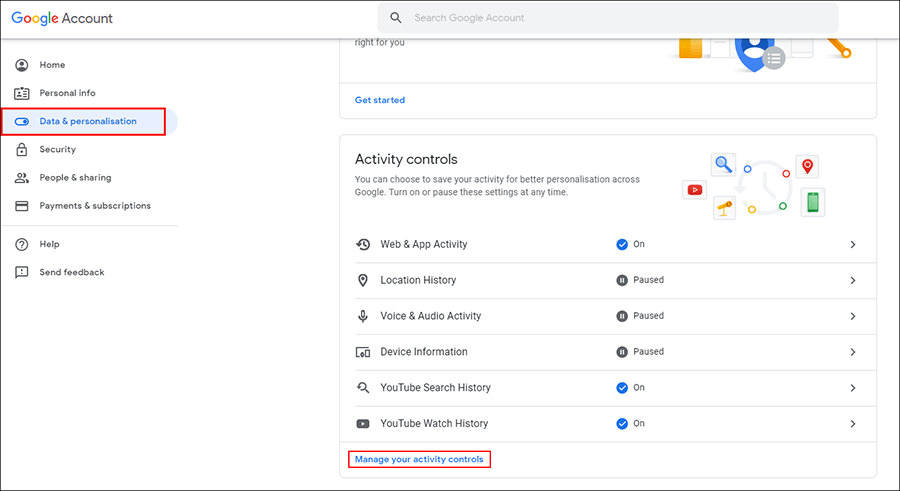Click the Web & App Activity history icon

click(x=363, y=244)
